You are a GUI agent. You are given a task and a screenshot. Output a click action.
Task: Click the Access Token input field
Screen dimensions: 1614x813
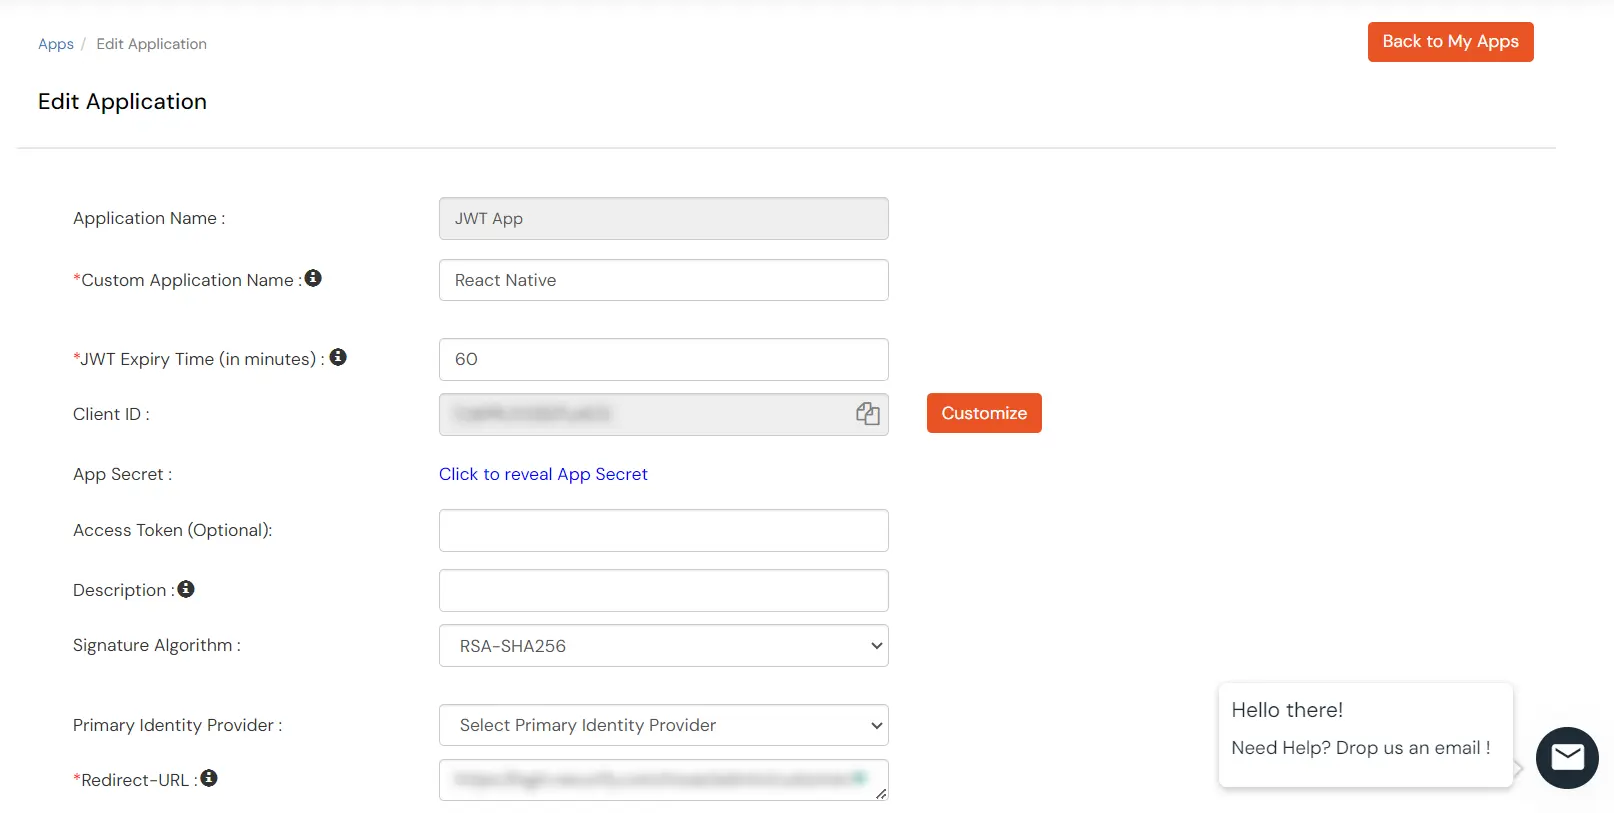(663, 530)
